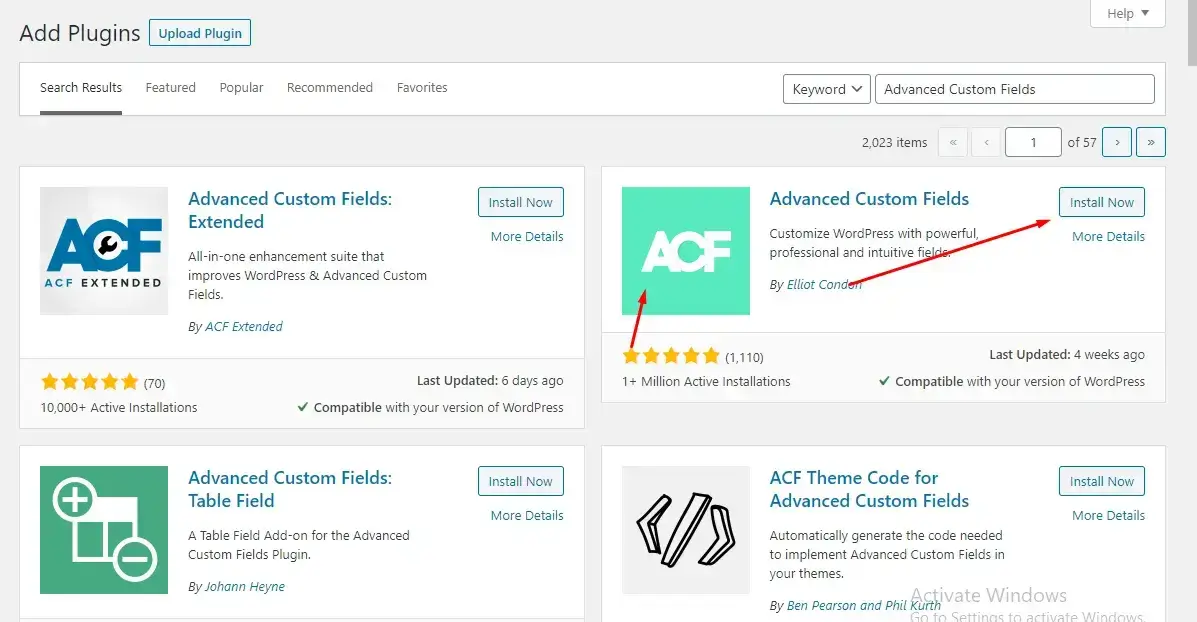Screen dimensions: 1197x622
Task: Switch to the Featured tab
Action: pos(170,87)
